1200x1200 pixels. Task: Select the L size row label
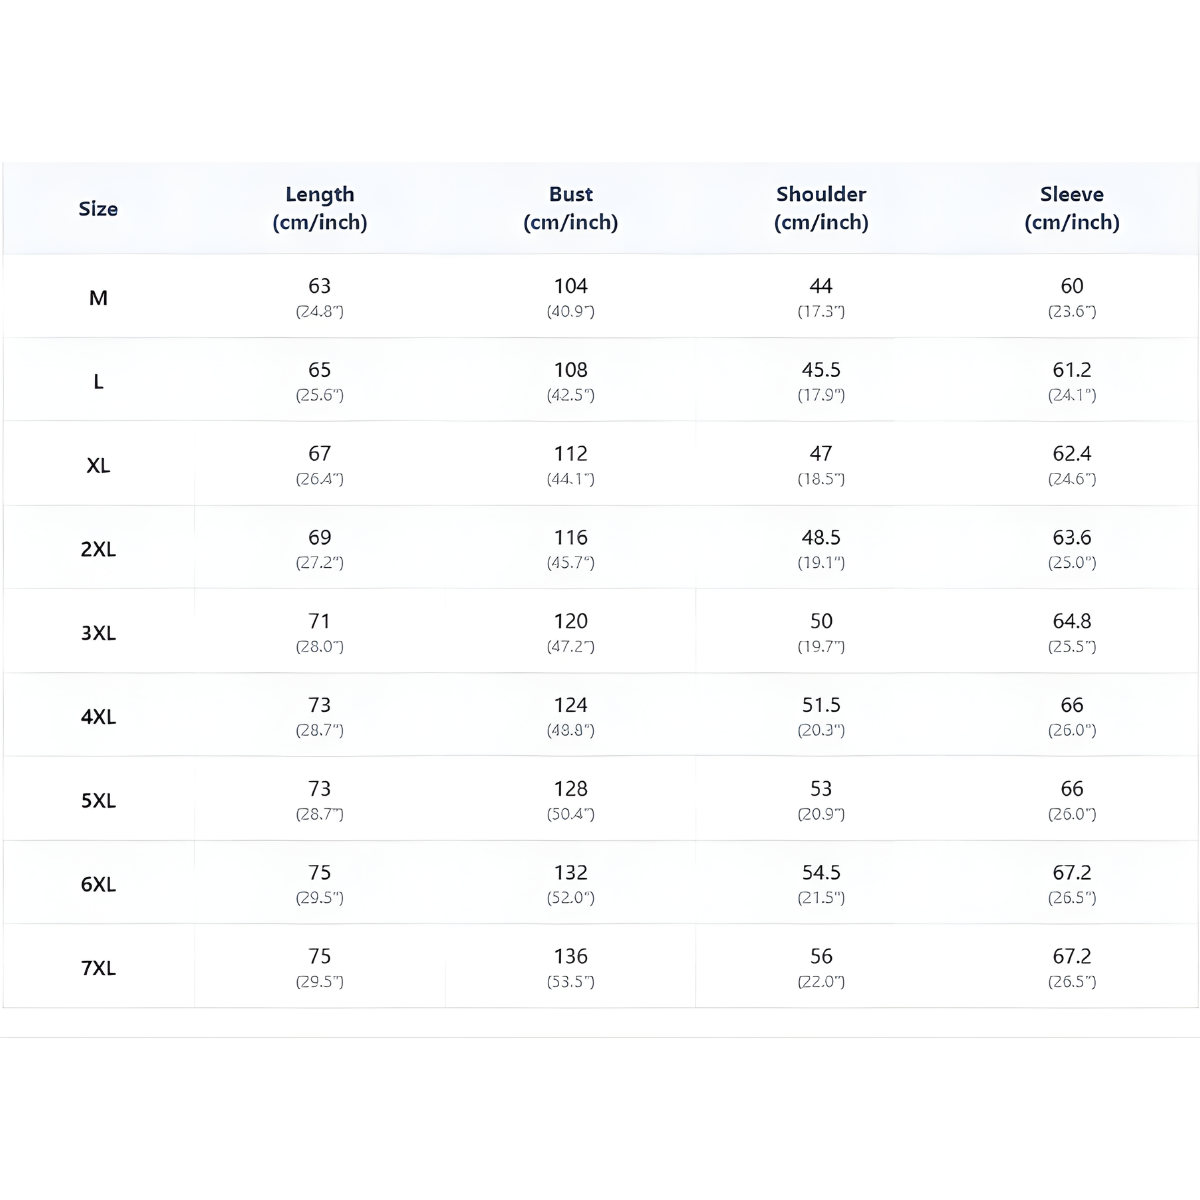(x=98, y=382)
